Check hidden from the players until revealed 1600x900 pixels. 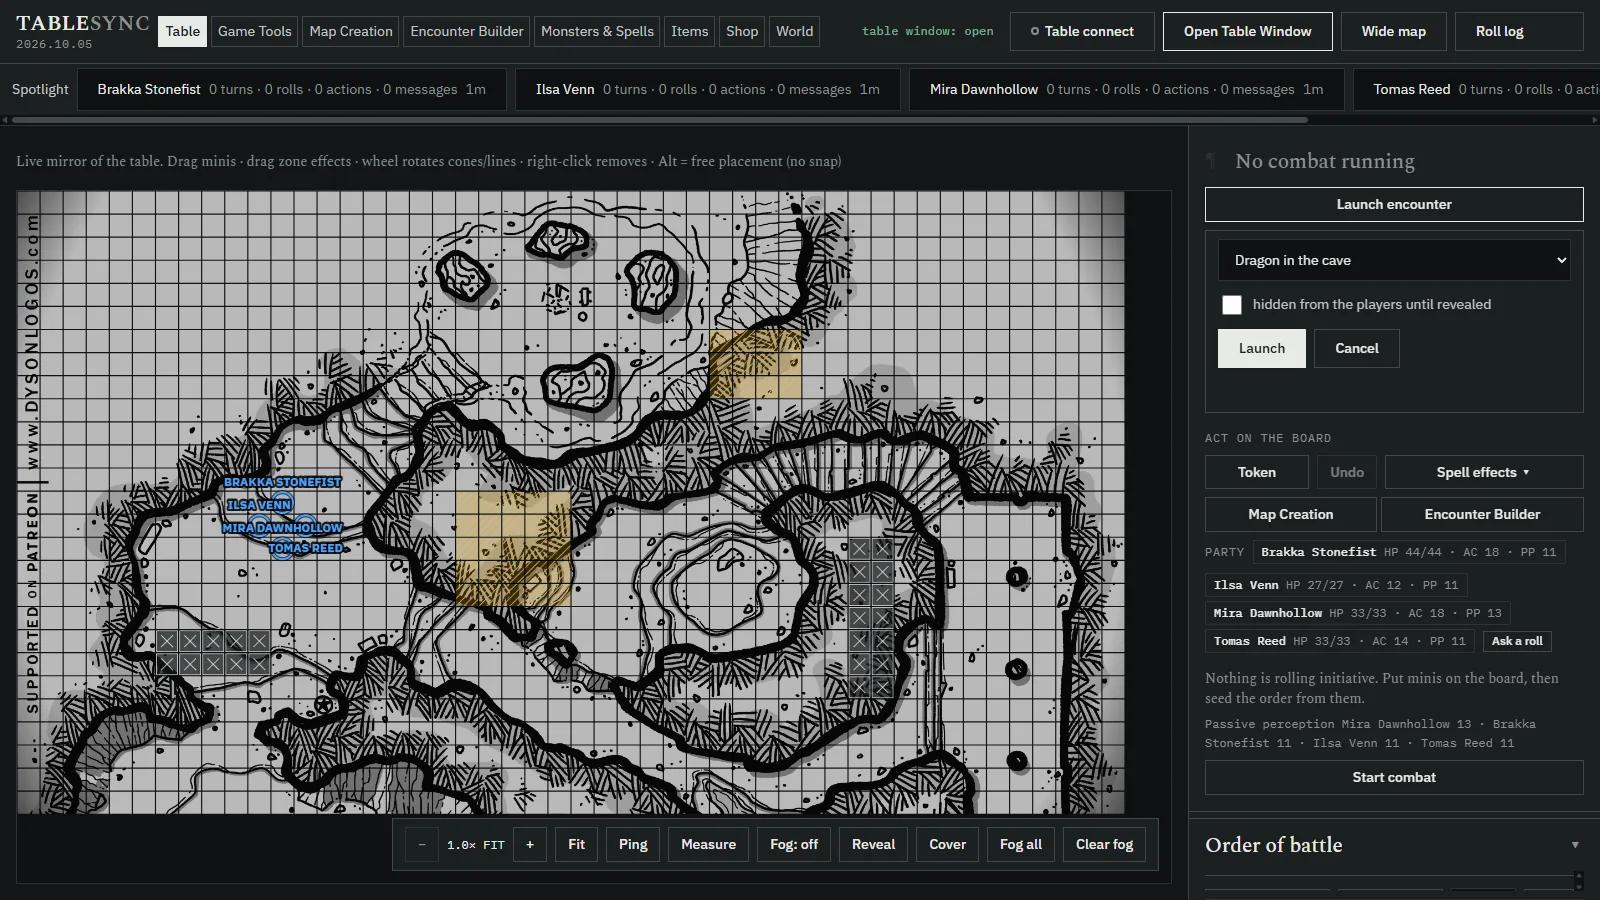[x=1232, y=305]
